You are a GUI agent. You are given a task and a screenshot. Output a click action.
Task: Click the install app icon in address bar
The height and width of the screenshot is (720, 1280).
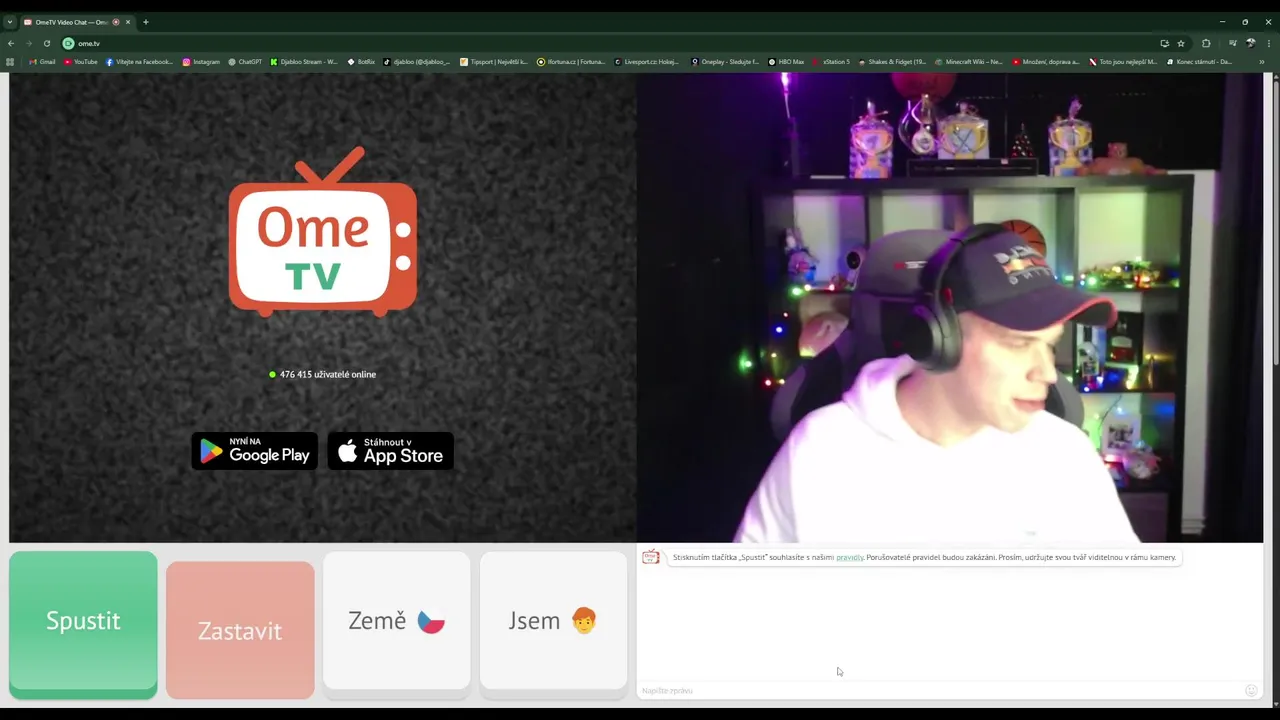(1164, 43)
